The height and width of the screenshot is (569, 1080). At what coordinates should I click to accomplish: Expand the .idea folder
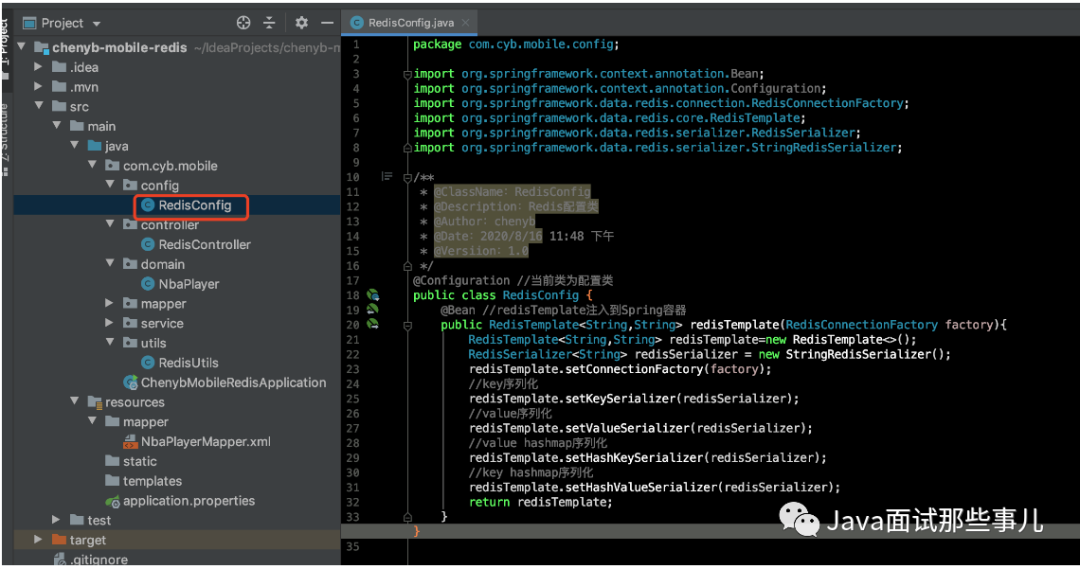(39, 67)
